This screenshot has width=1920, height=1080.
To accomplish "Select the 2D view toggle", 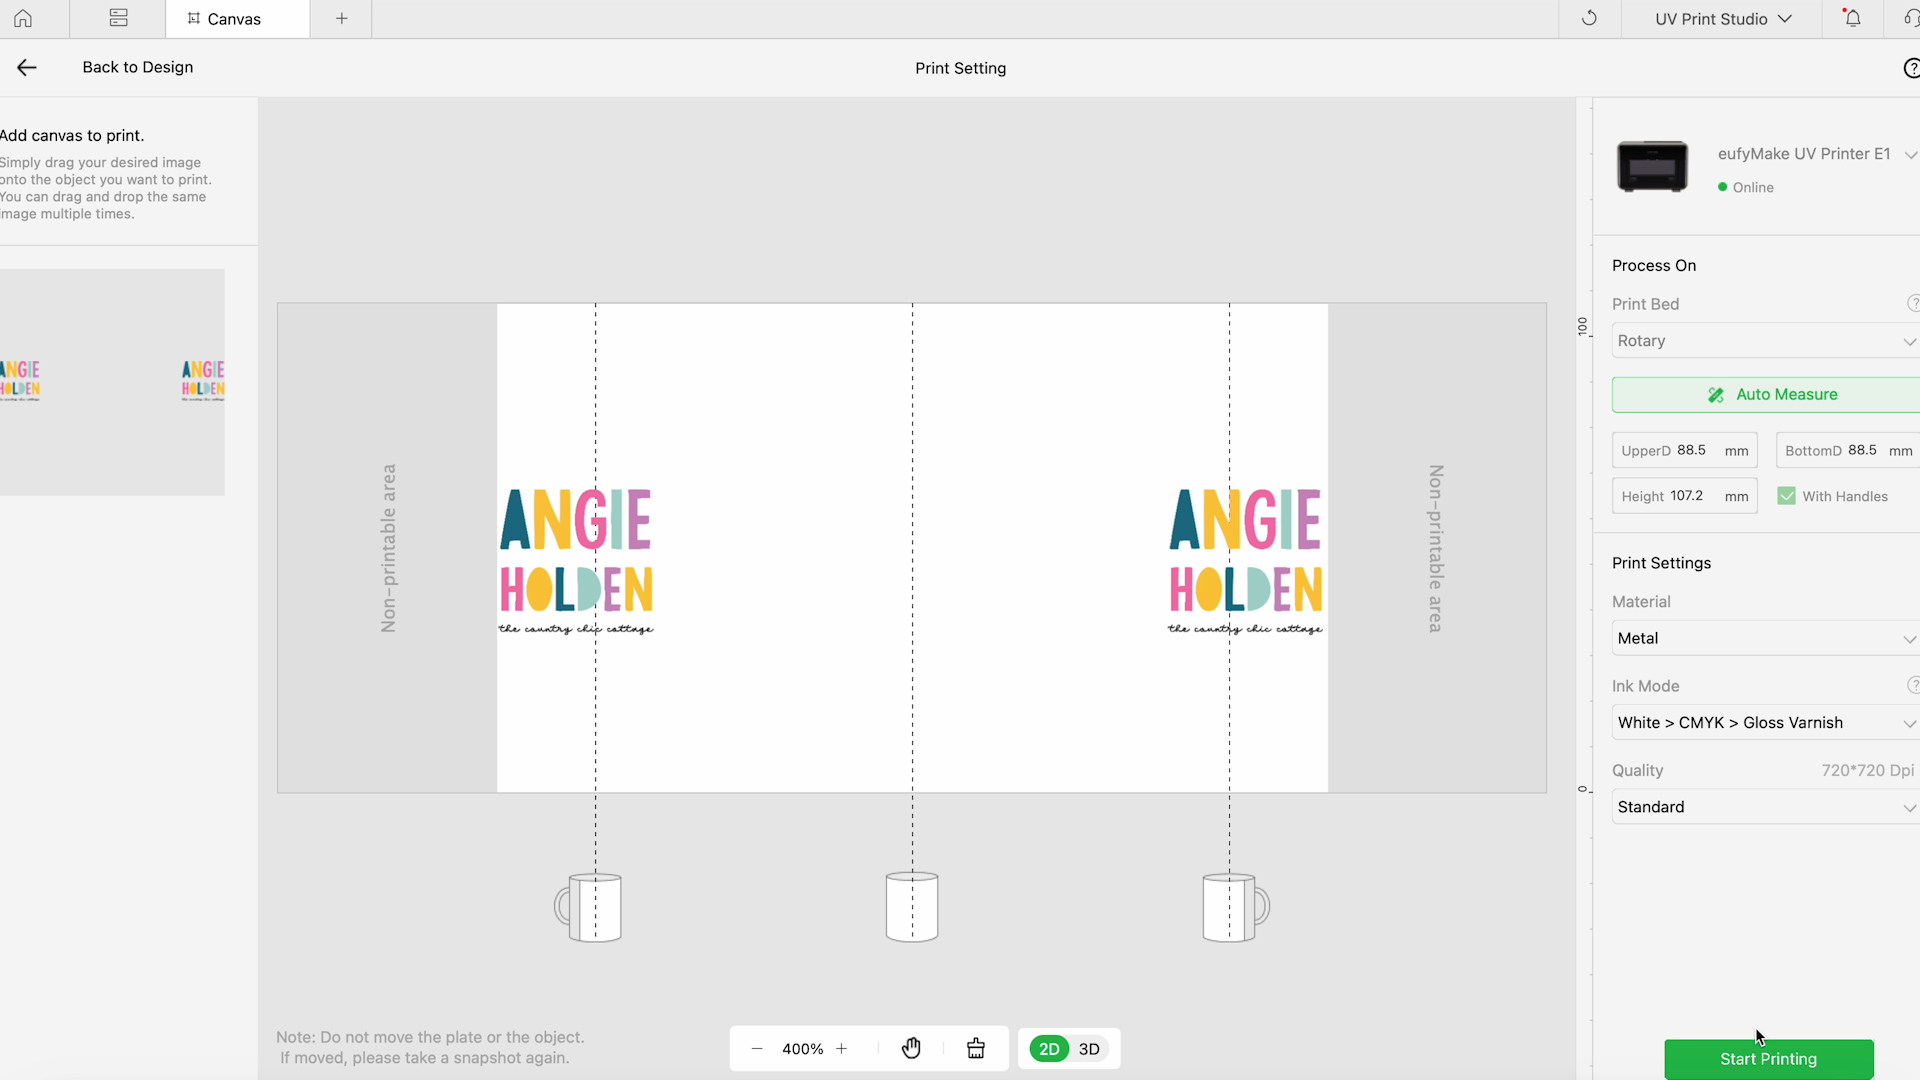I will (x=1049, y=1049).
